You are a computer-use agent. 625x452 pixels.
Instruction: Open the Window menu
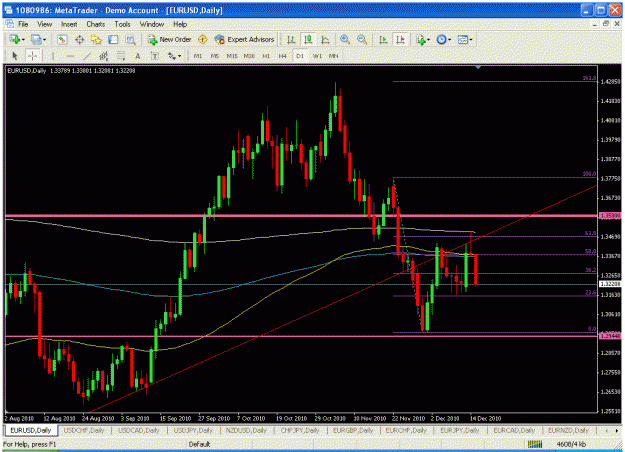151,24
